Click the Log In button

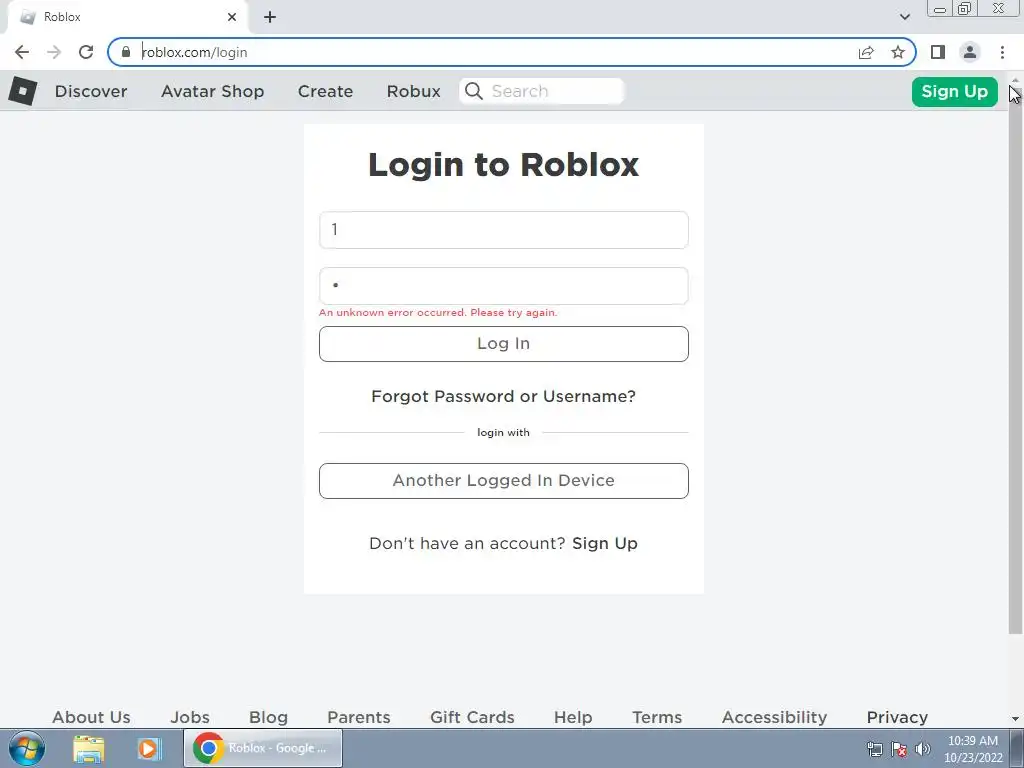[504, 344]
